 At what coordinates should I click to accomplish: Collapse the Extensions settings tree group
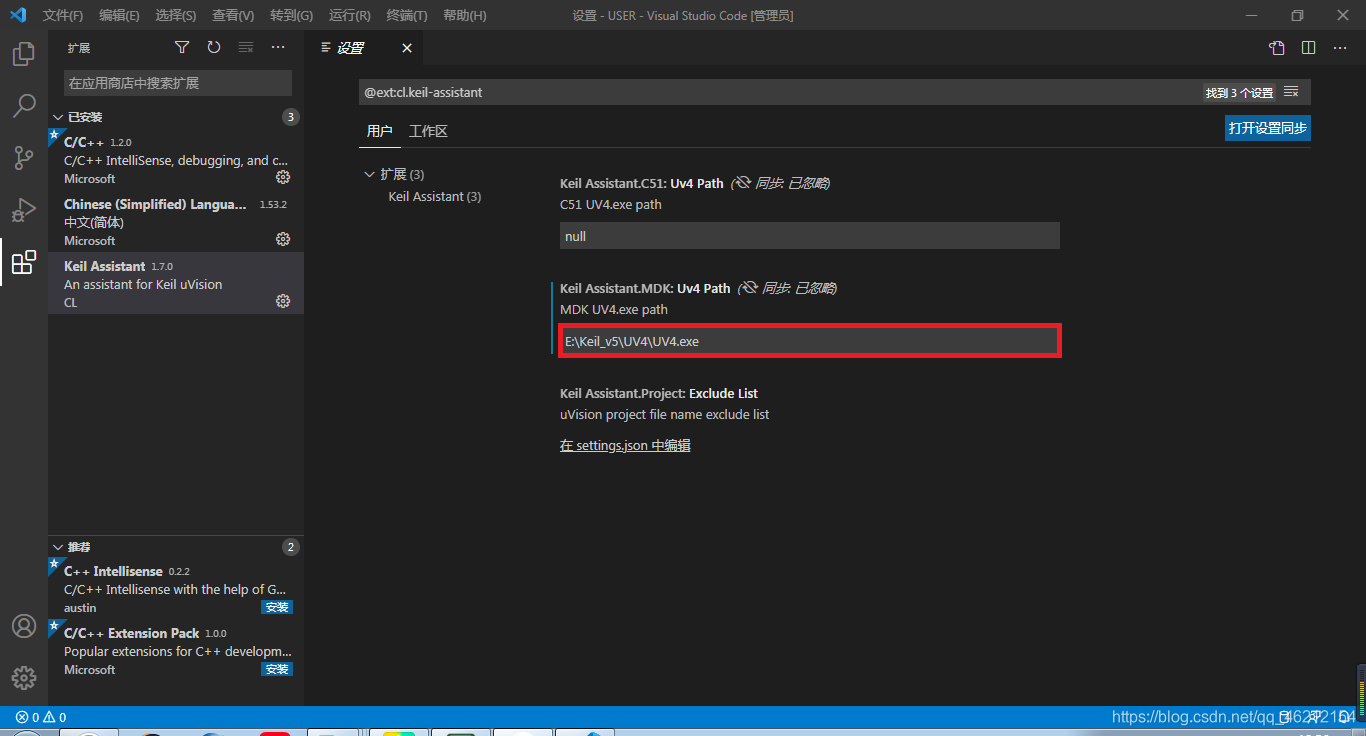pyautogui.click(x=370, y=174)
